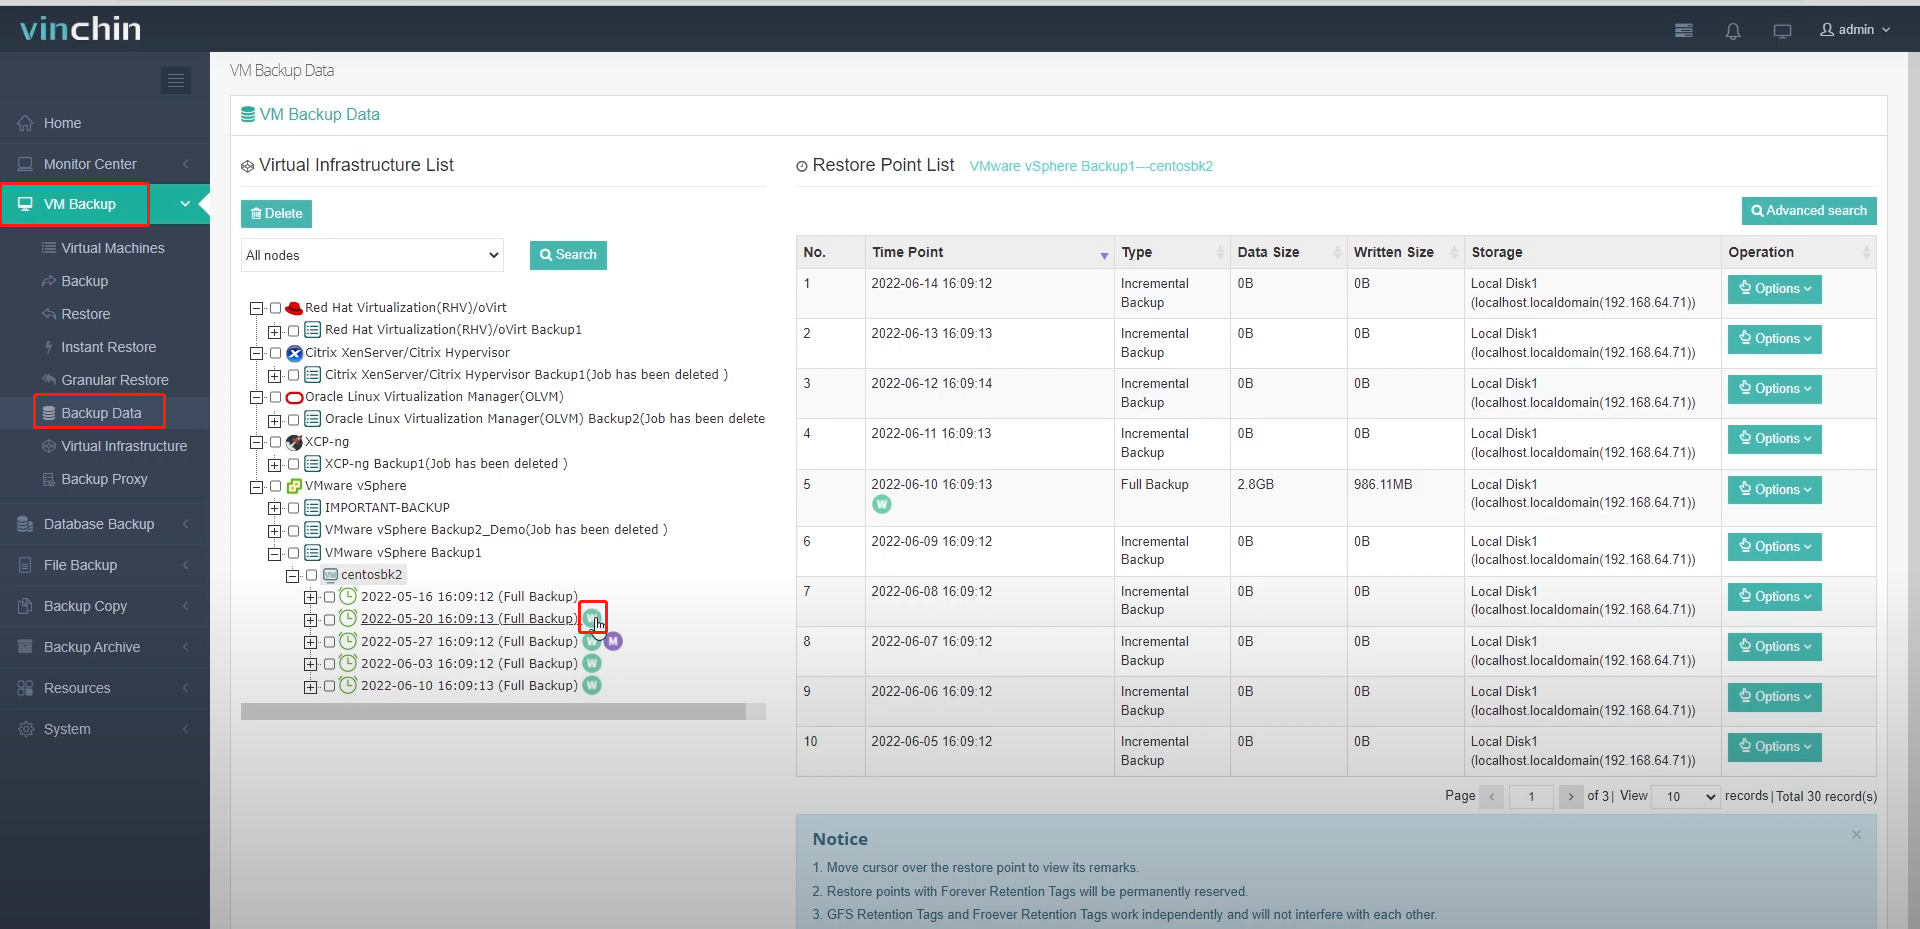This screenshot has width=1920, height=929.
Task: Check the 2022-05-16 Full Backup checkbox
Action: 329,597
